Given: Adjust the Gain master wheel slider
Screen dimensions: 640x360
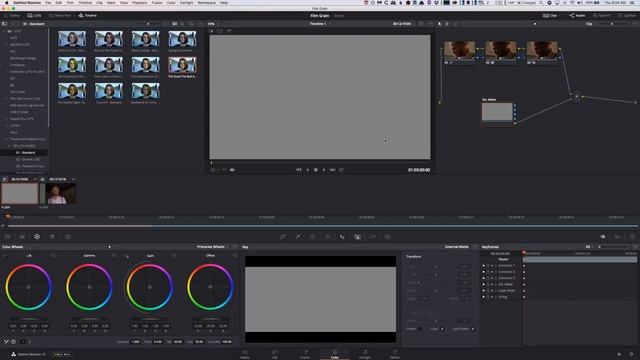Looking at the screenshot, I should pos(150,319).
